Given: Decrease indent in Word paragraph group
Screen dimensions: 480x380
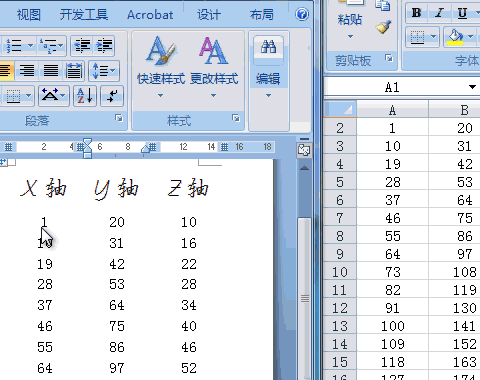Looking at the screenshot, I should point(82,46).
